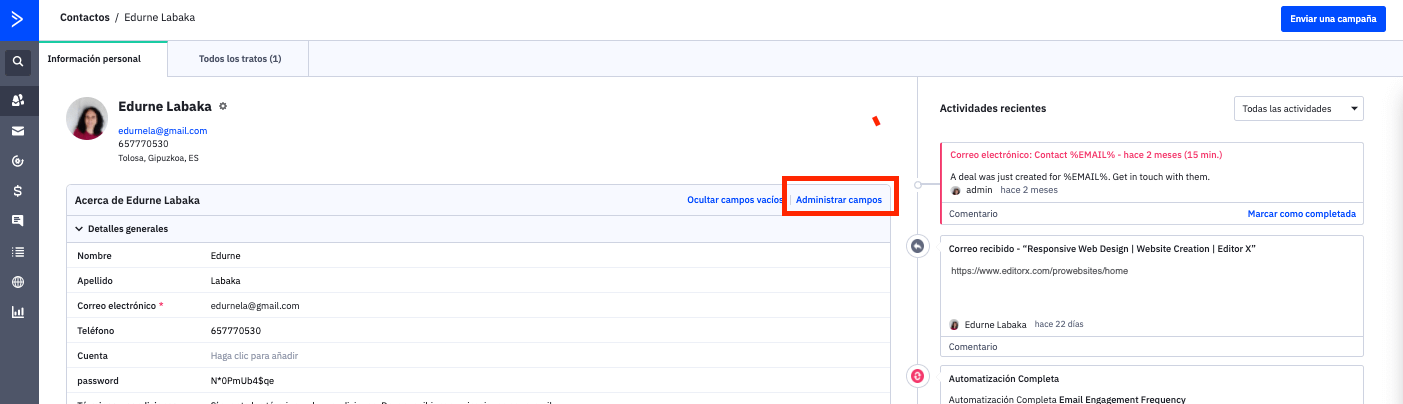This screenshot has width=1403, height=404.
Task: Open Automations via the sidebar circular icon
Action: tap(18, 161)
